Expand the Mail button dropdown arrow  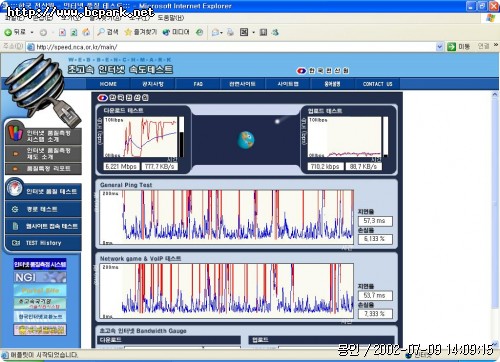coord(221,33)
